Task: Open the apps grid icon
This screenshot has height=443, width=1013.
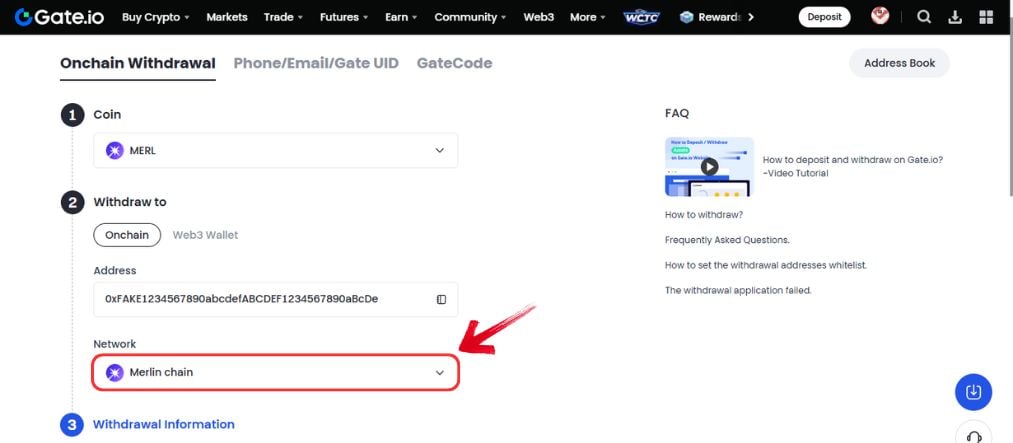Action: click(x=986, y=17)
